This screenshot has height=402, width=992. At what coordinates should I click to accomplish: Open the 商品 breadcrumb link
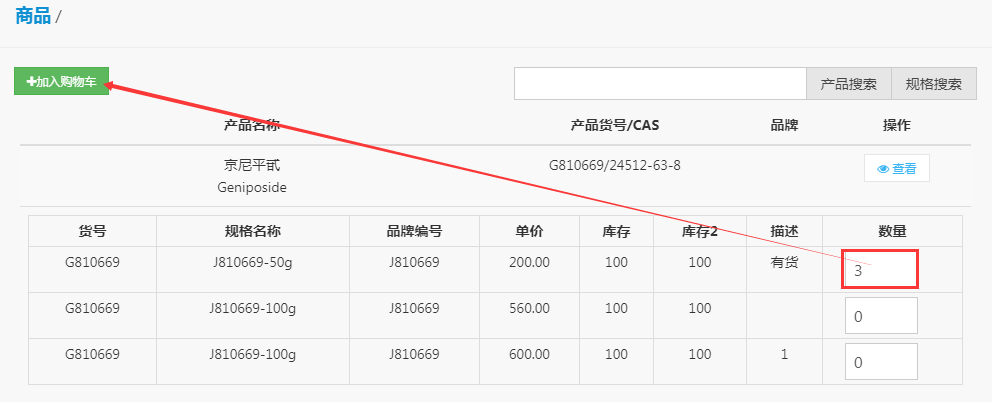point(33,15)
